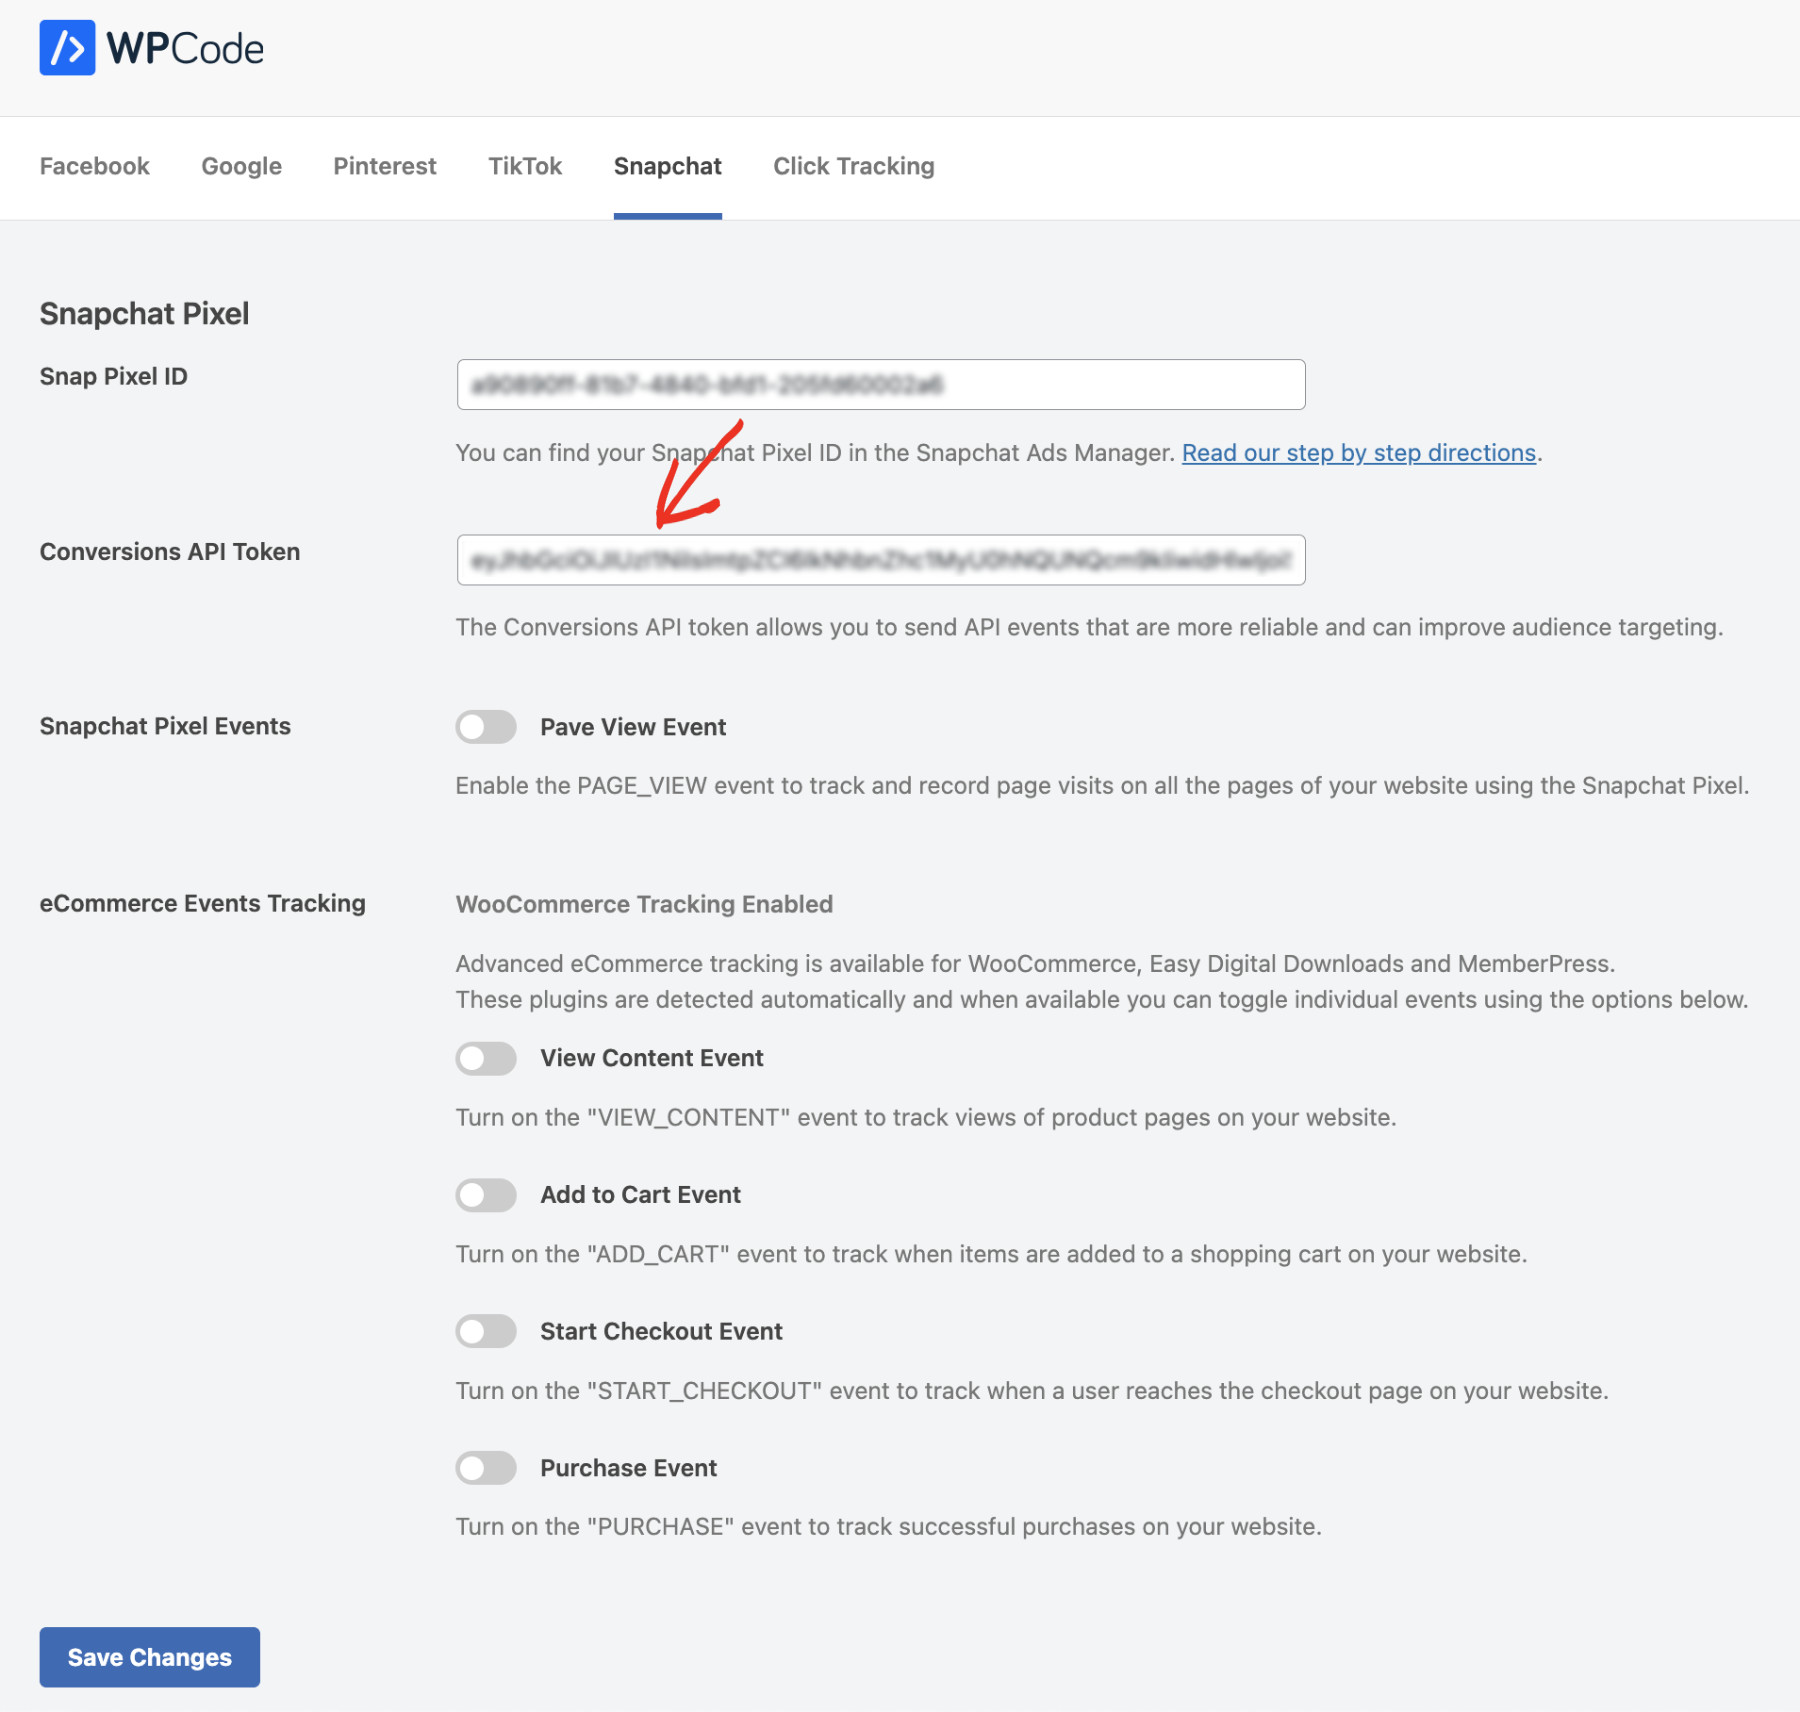
Task: Focus the Snap Pixel ID field
Action: pyautogui.click(x=881, y=384)
